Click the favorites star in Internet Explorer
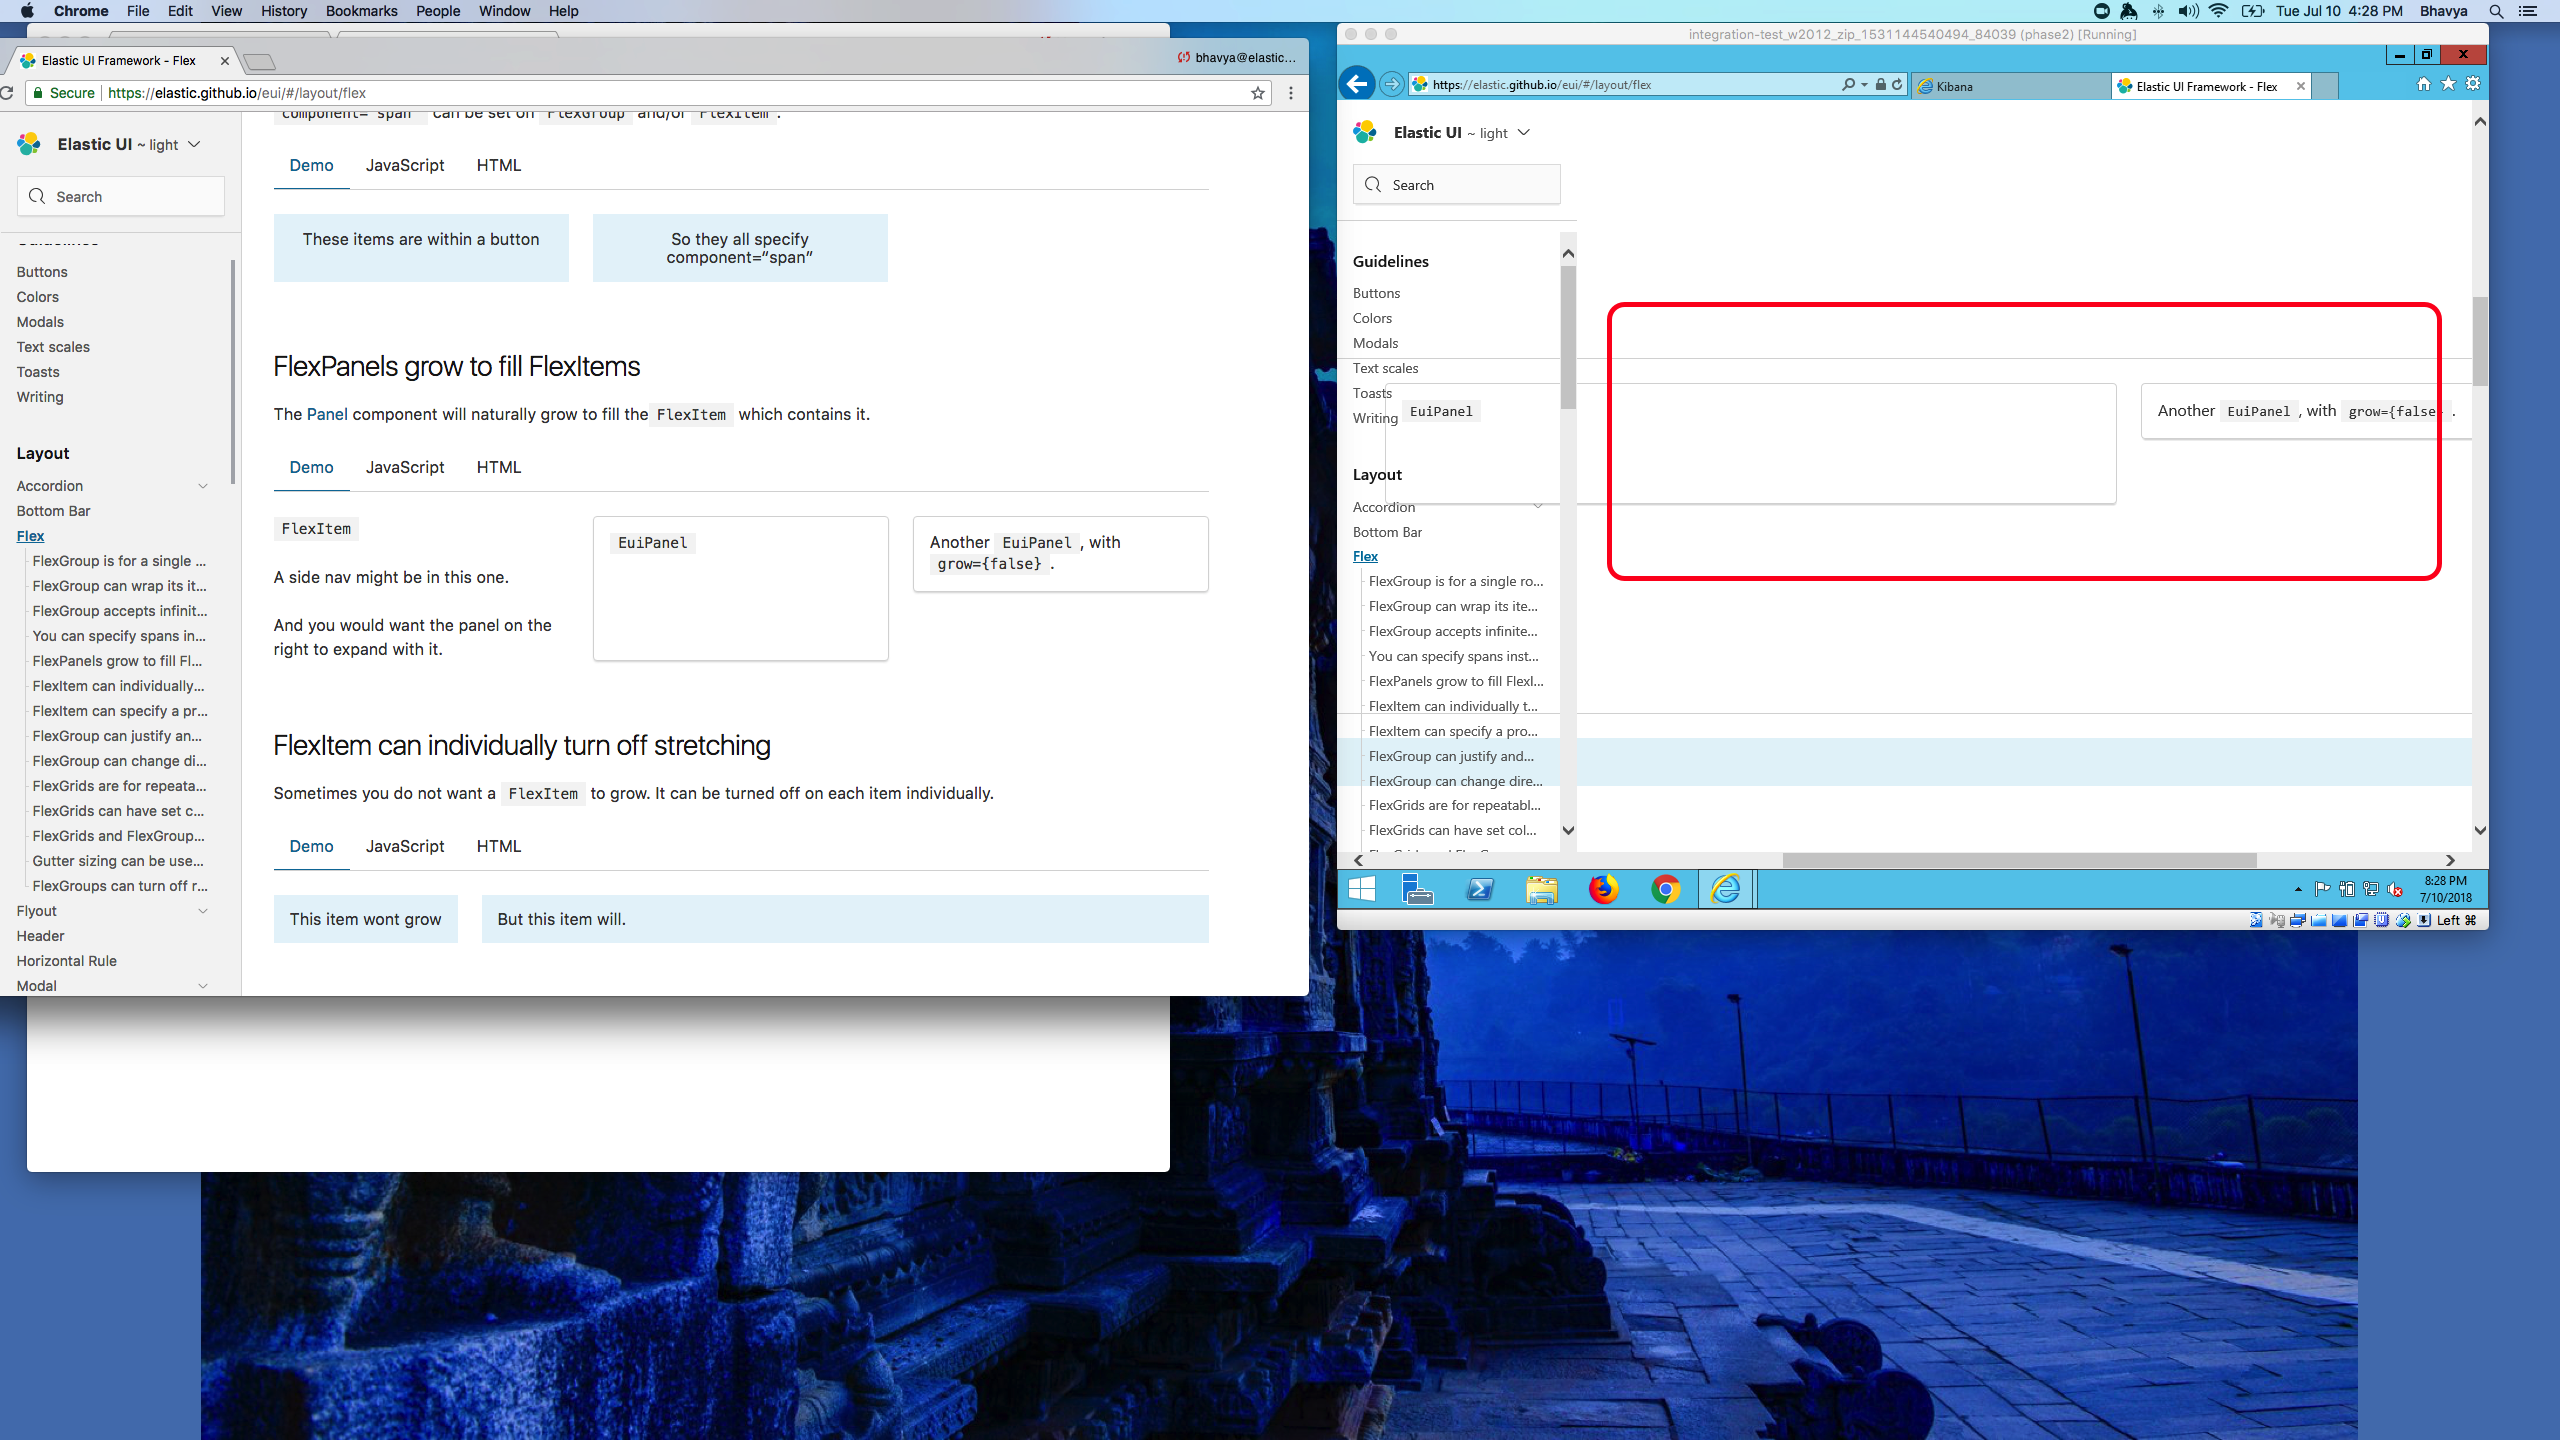The width and height of the screenshot is (2560, 1440). coord(2449,83)
